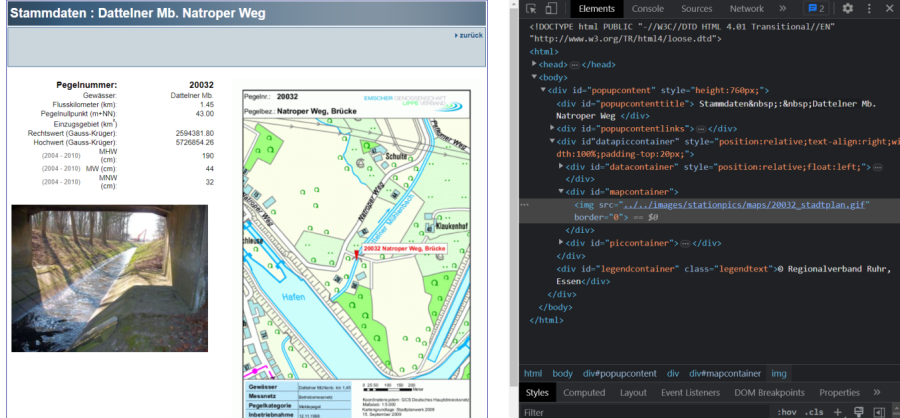Switch to the Computed styles tab

[583, 393]
